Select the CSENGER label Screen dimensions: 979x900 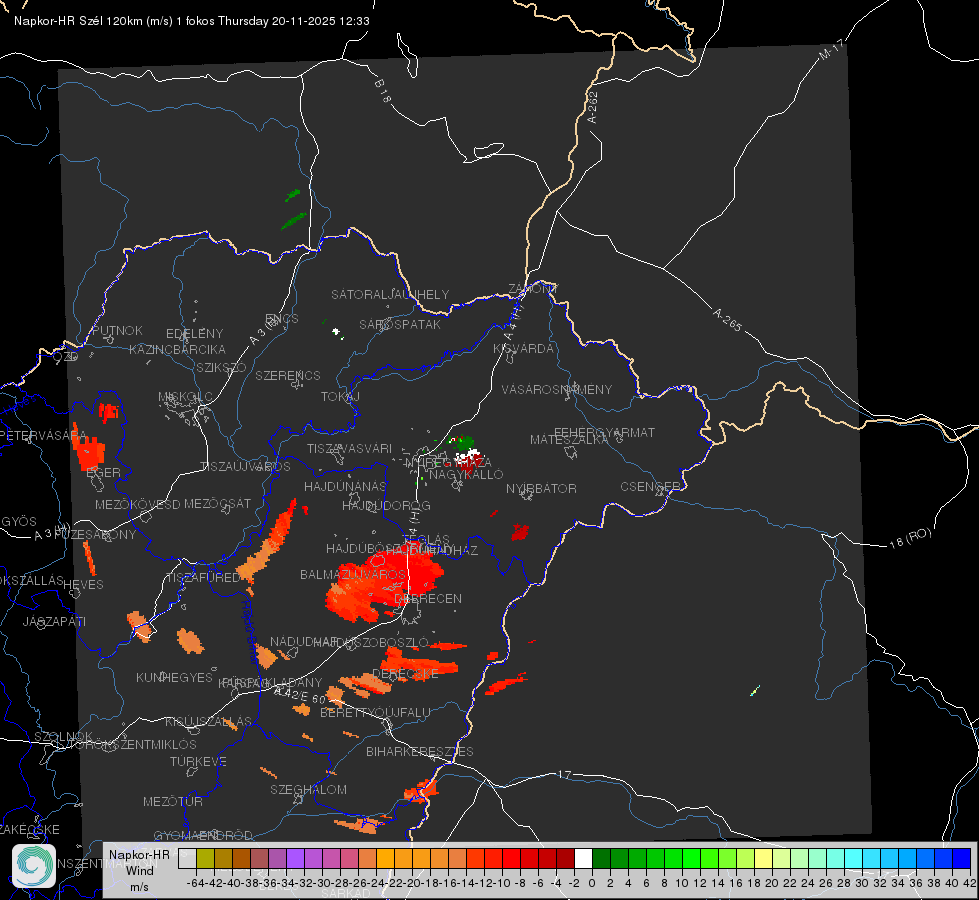[x=650, y=487]
